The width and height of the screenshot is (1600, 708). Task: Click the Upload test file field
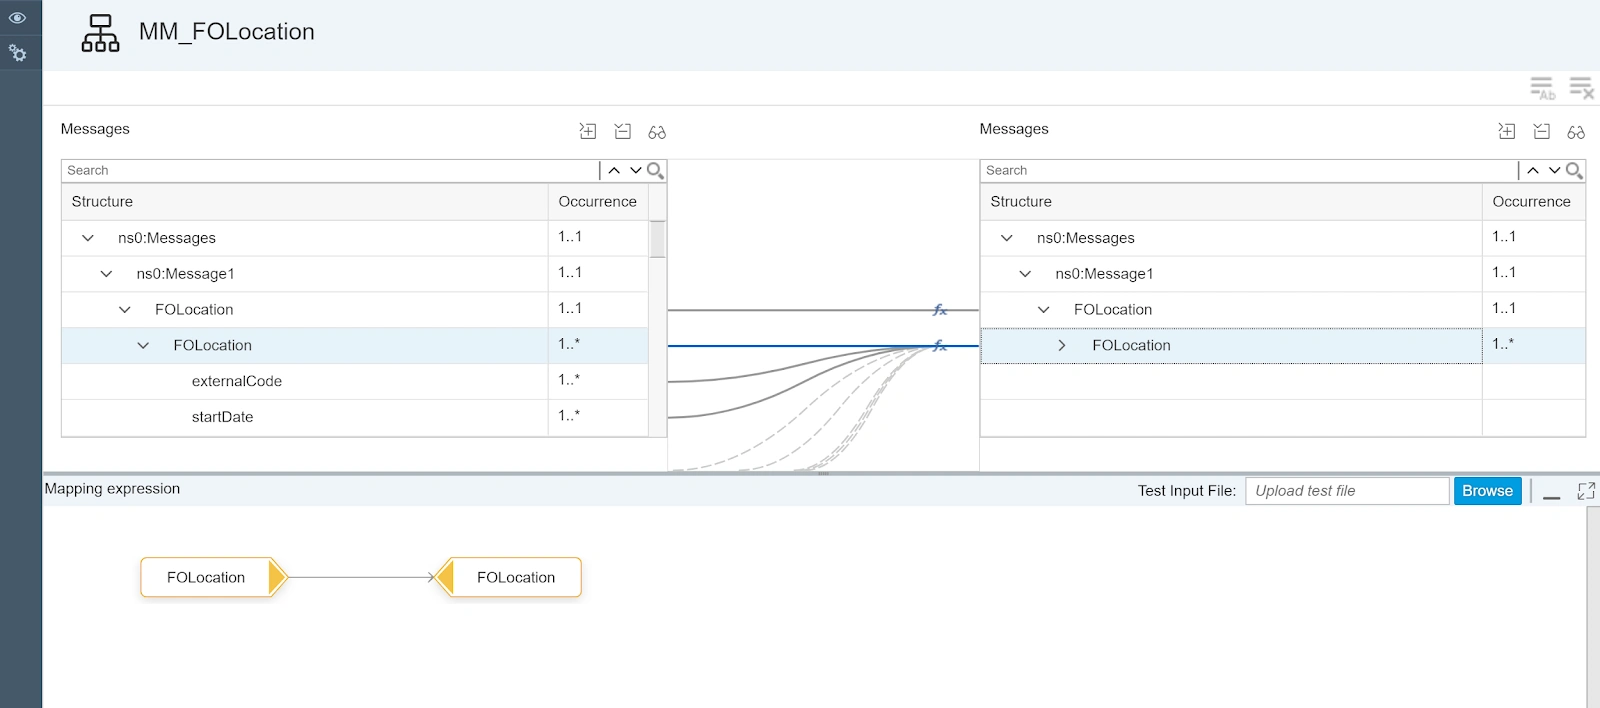coord(1347,491)
